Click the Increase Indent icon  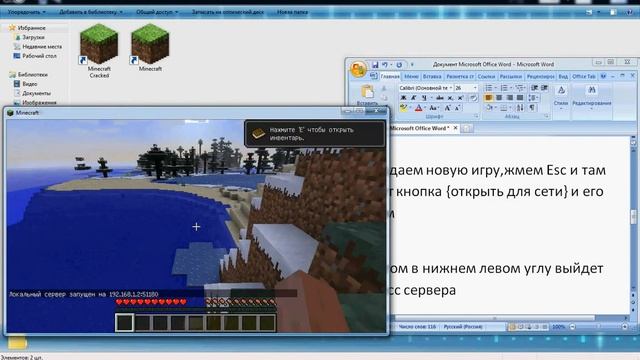[544, 87]
